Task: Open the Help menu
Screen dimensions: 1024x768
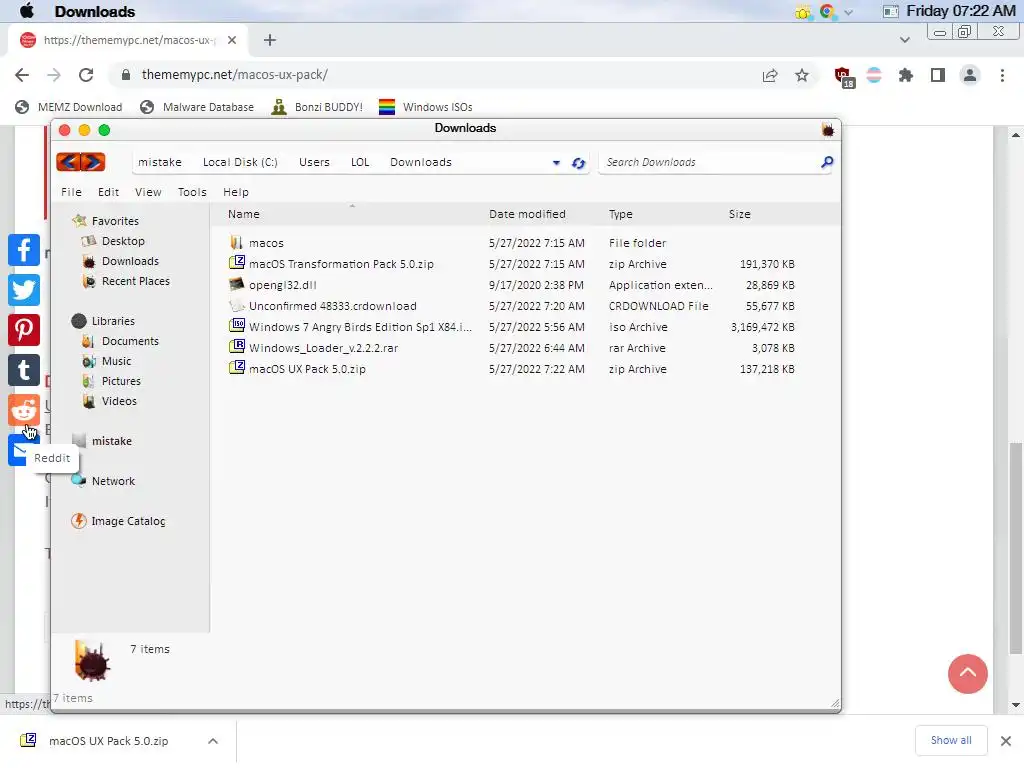Action: tap(236, 192)
